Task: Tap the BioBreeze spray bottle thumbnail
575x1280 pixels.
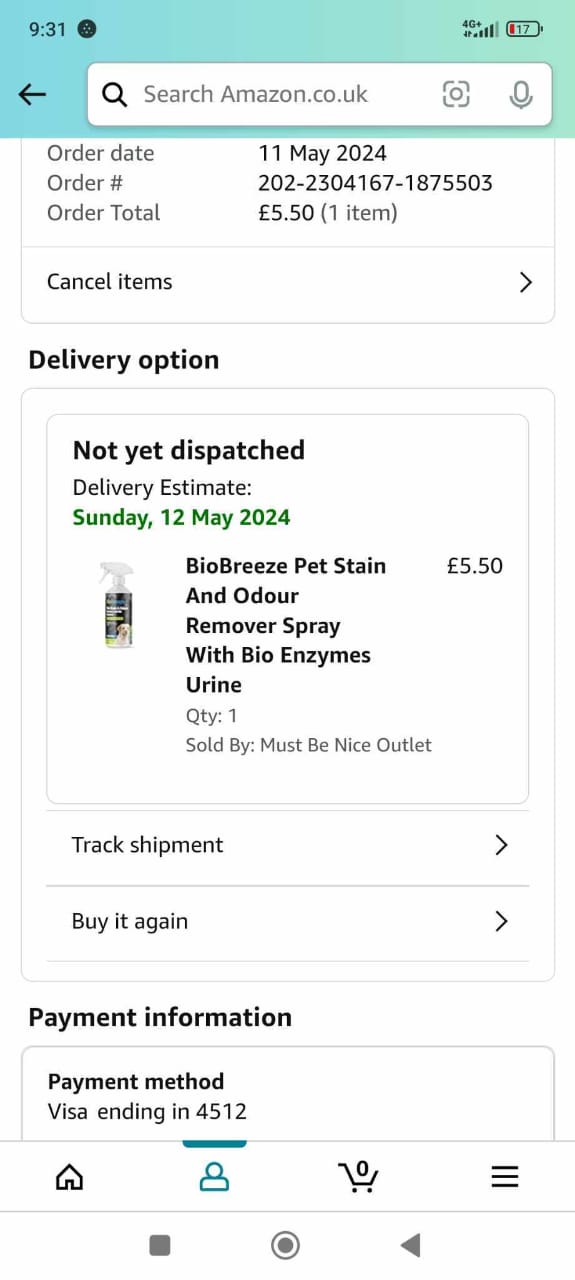Action: tap(116, 605)
